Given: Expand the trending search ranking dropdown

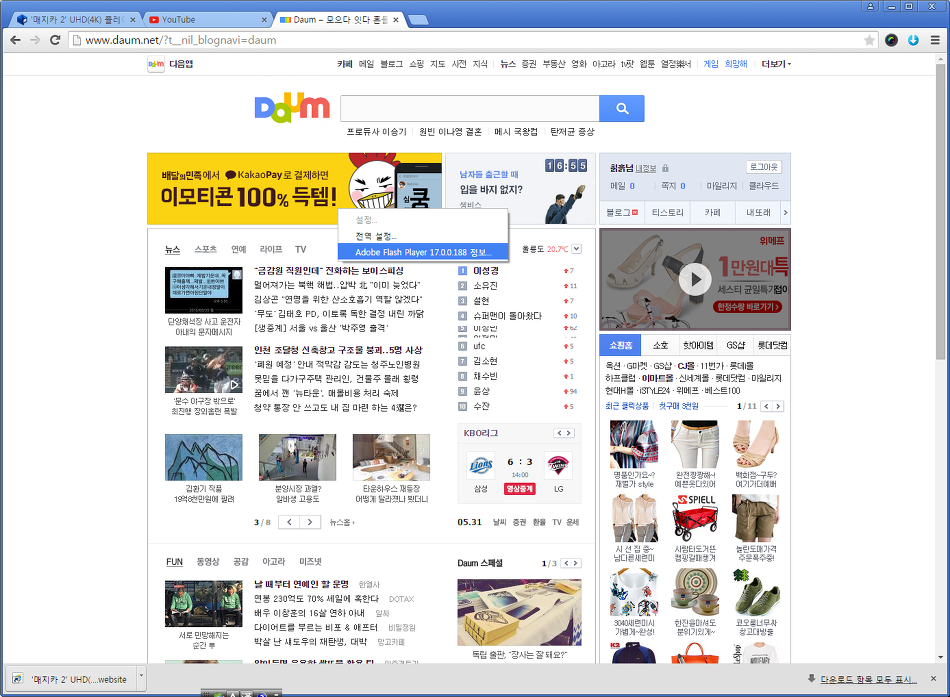Looking at the screenshot, I should [x=576, y=249].
